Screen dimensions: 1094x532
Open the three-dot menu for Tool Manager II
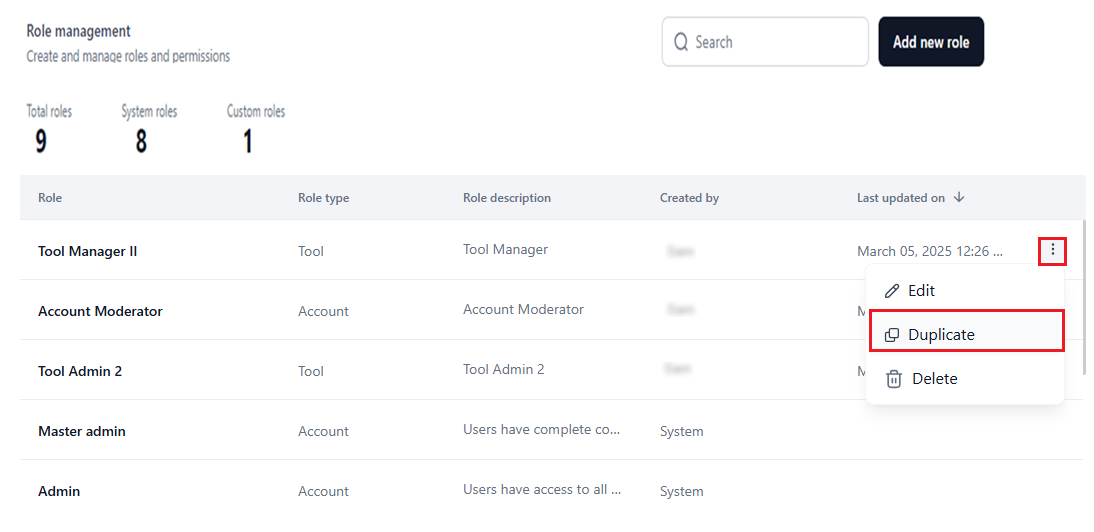[x=1052, y=251]
